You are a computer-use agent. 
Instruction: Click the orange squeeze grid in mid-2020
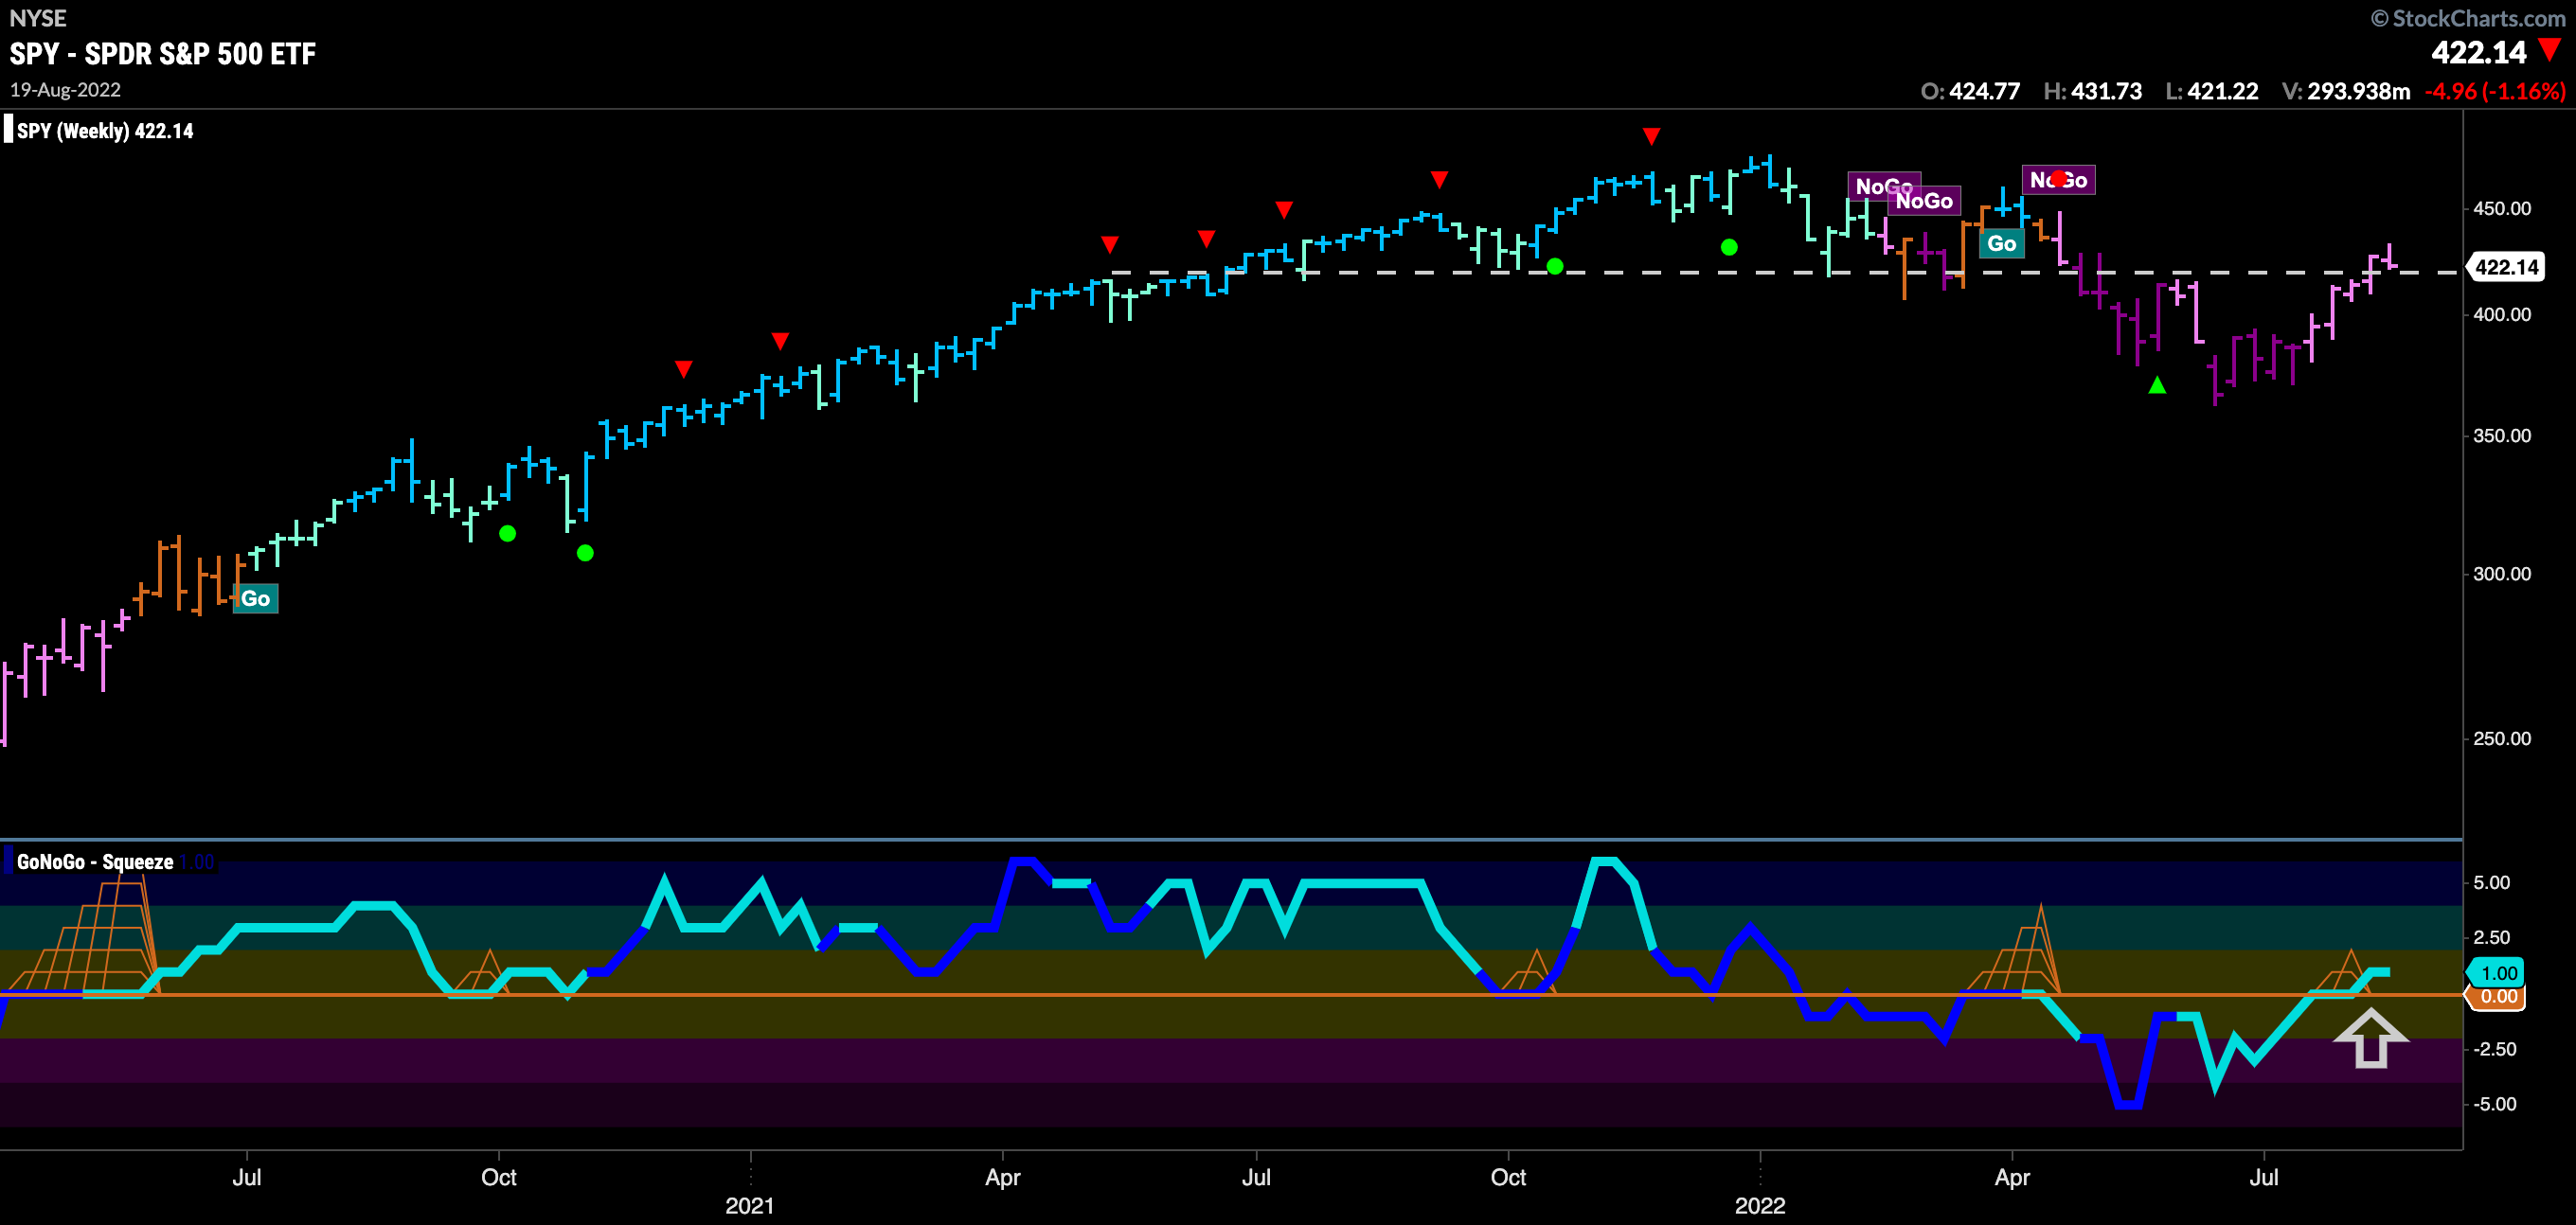(85, 935)
